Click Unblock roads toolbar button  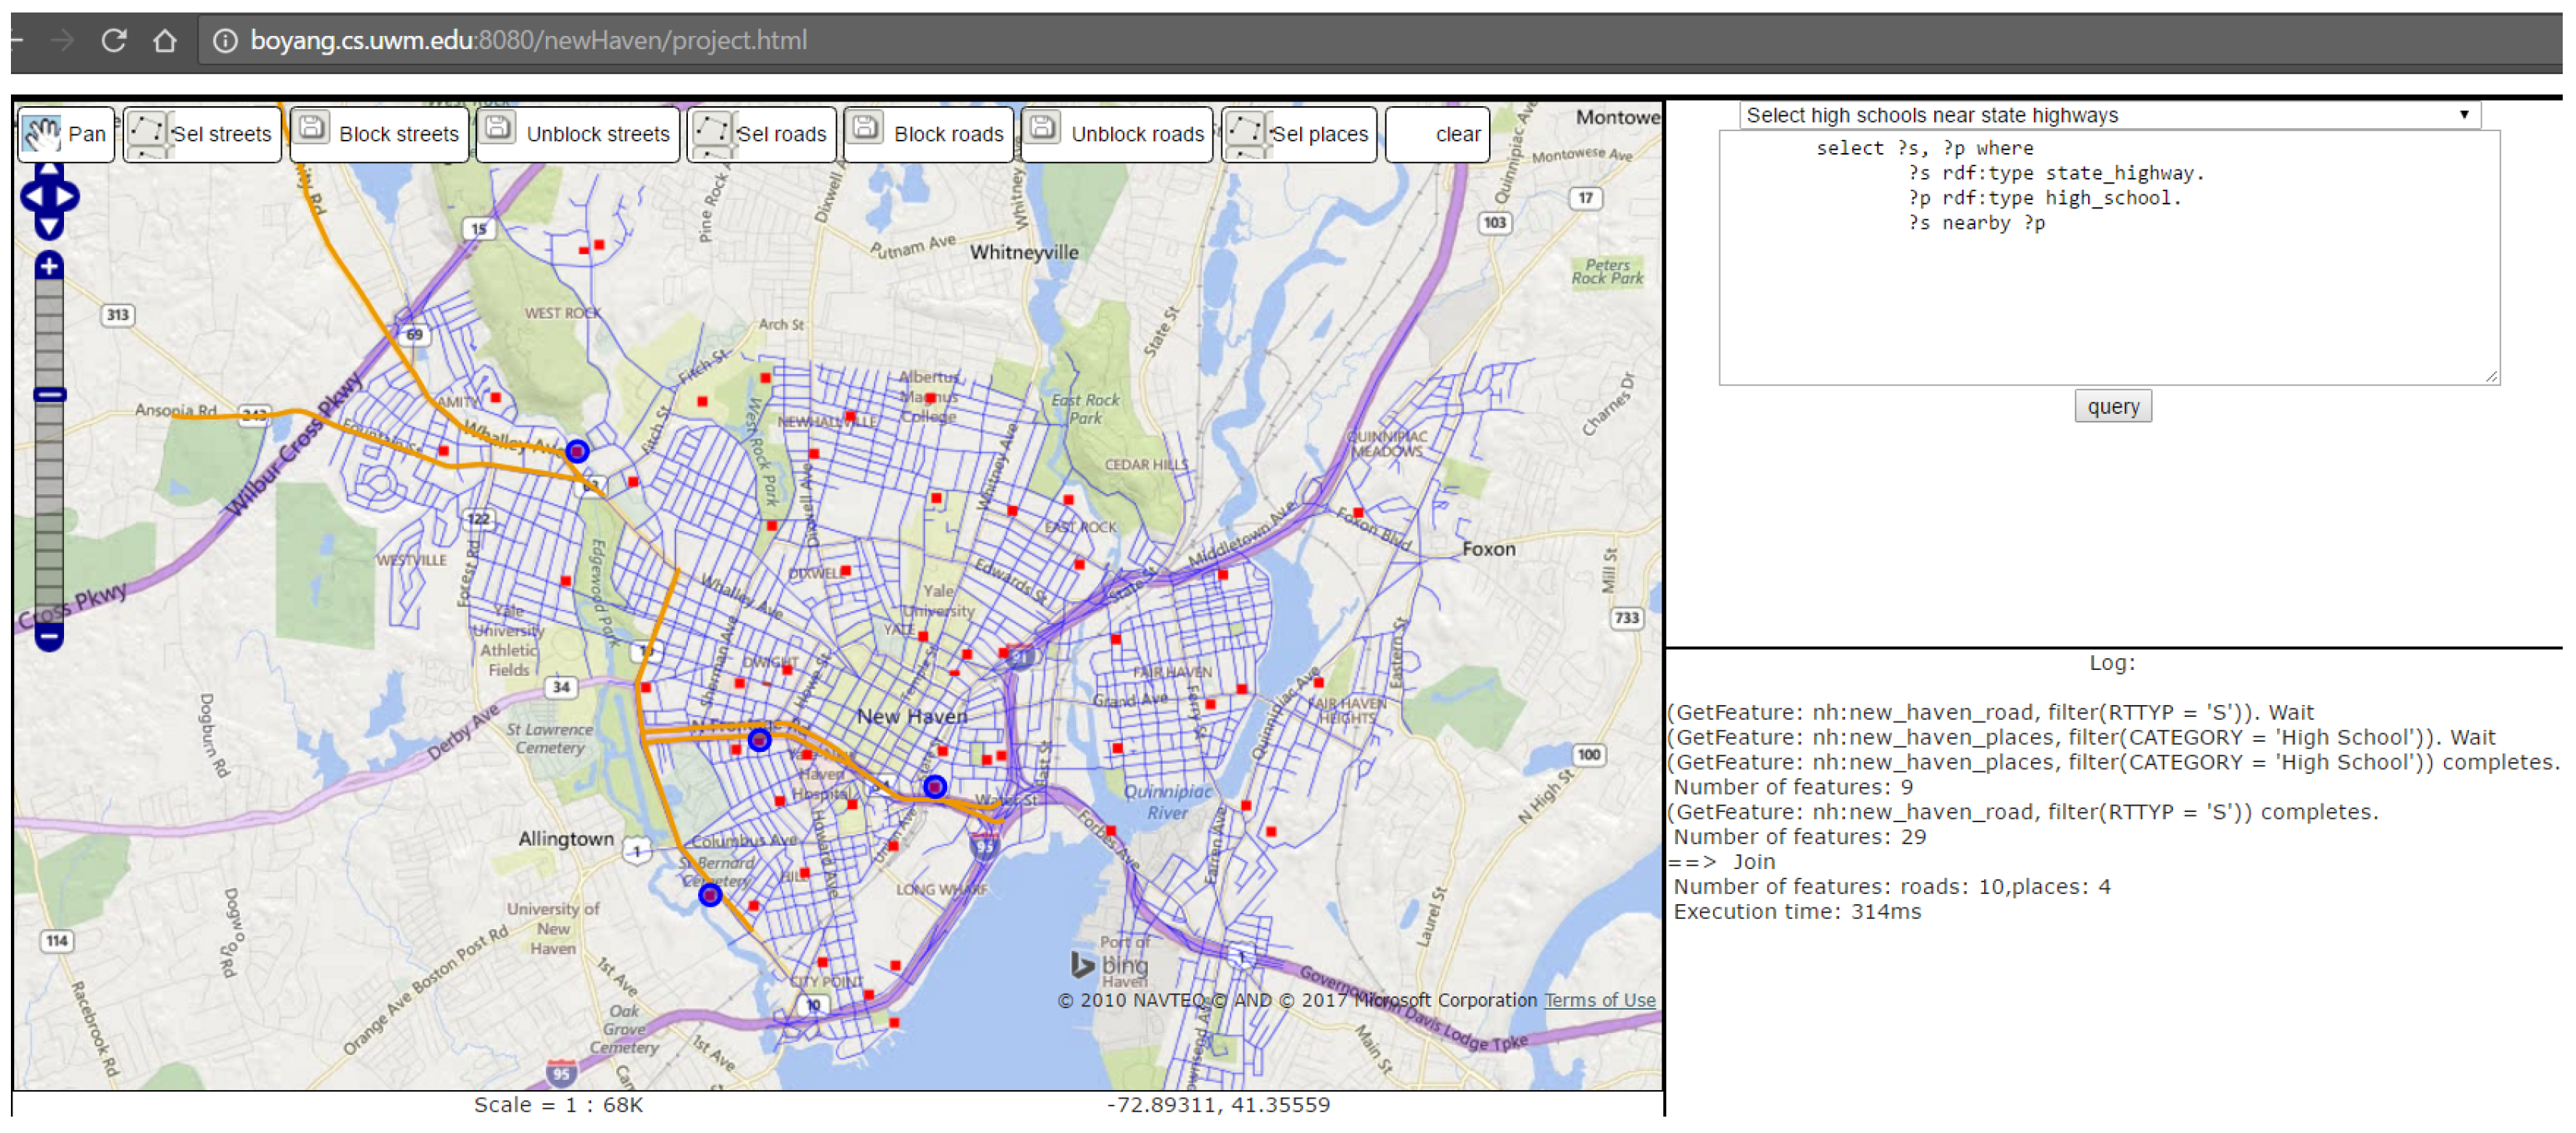1117,134
